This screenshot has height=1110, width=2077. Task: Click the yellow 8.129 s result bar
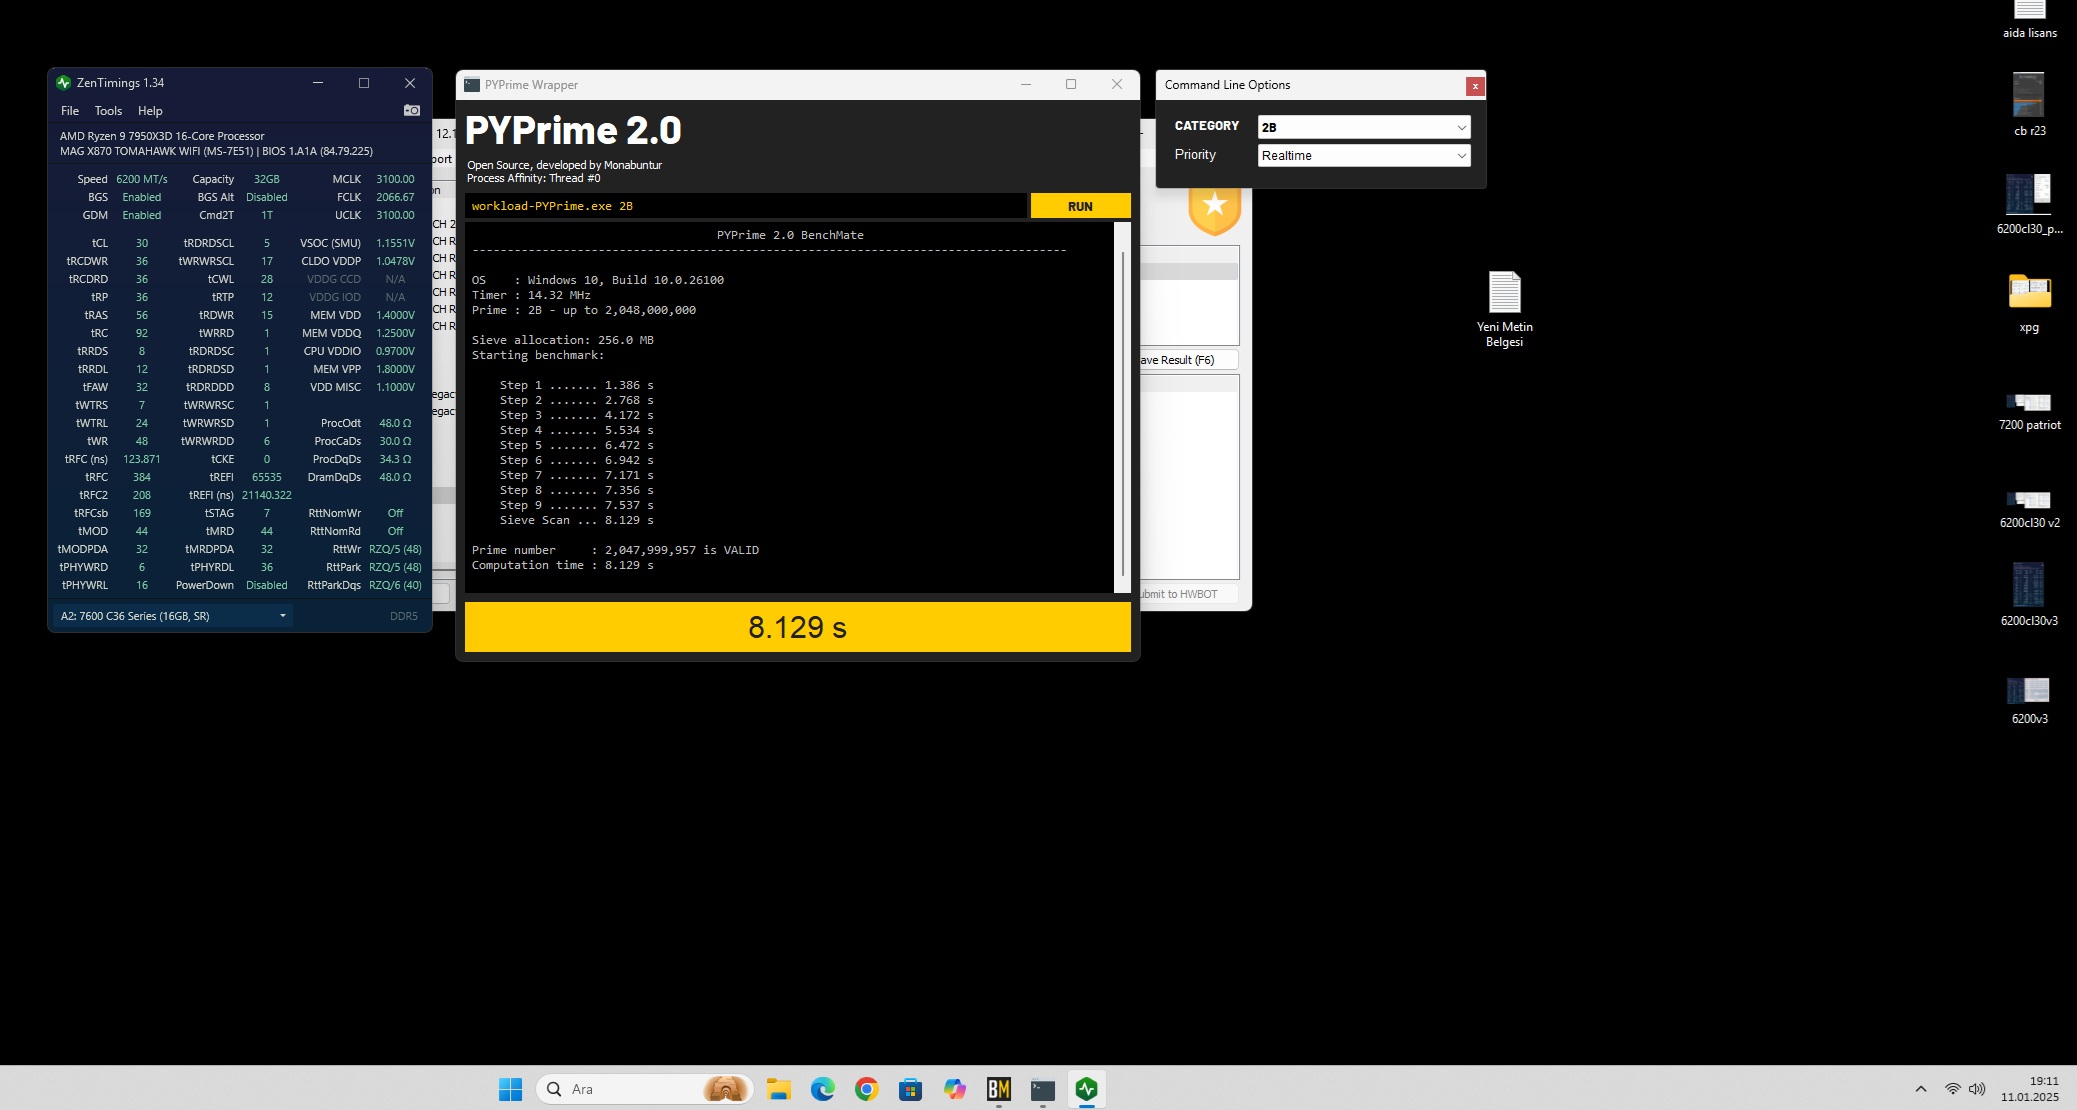[798, 627]
